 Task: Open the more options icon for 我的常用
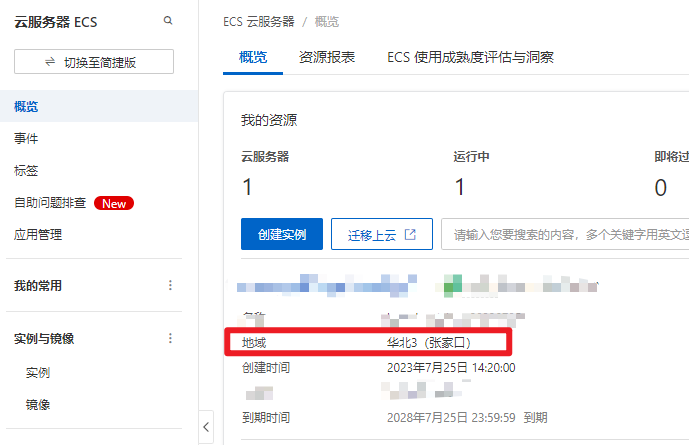click(170, 286)
